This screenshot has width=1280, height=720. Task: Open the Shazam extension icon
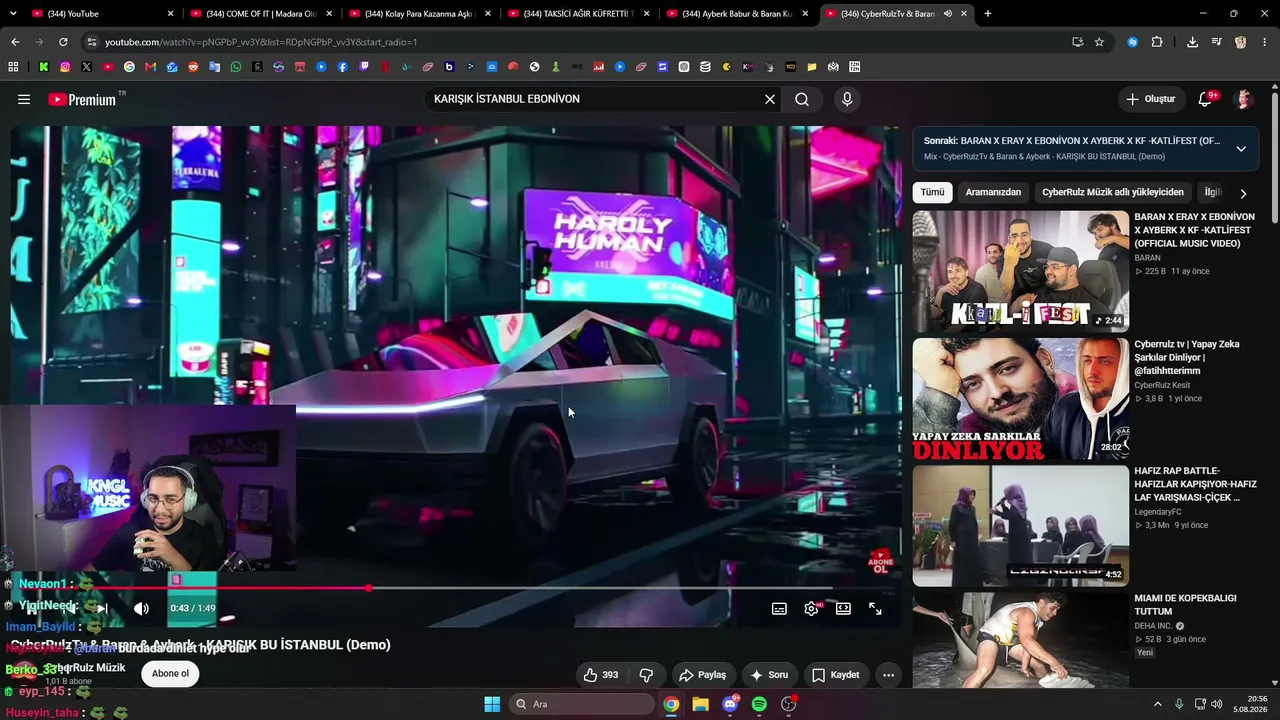[1132, 42]
